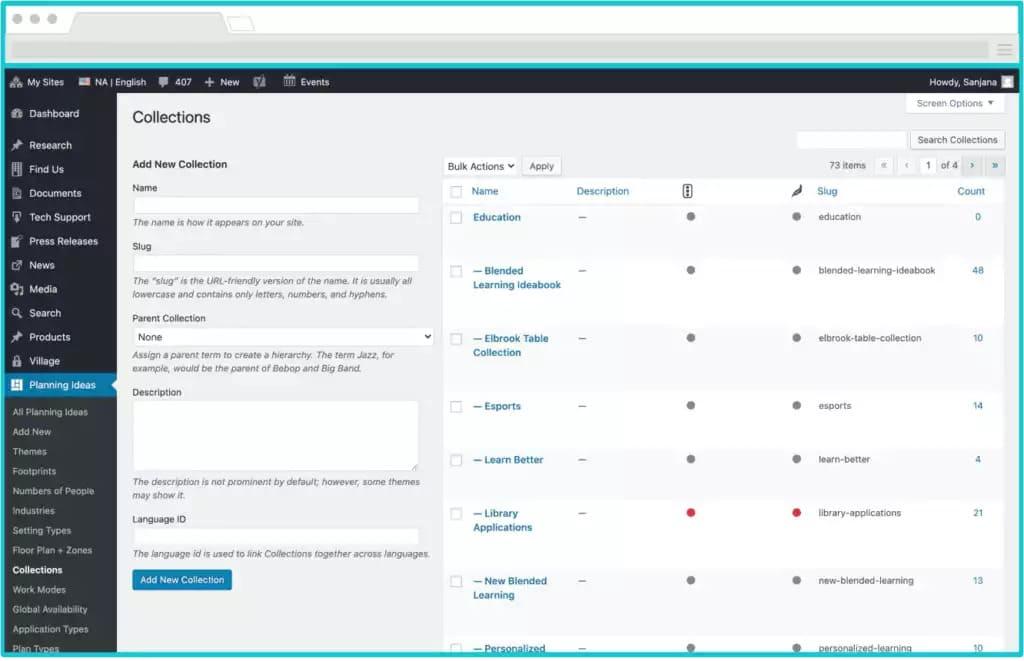Open count 48 for Blended Learning Ideabook
The height and width of the screenshot is (661, 1024).
point(978,270)
